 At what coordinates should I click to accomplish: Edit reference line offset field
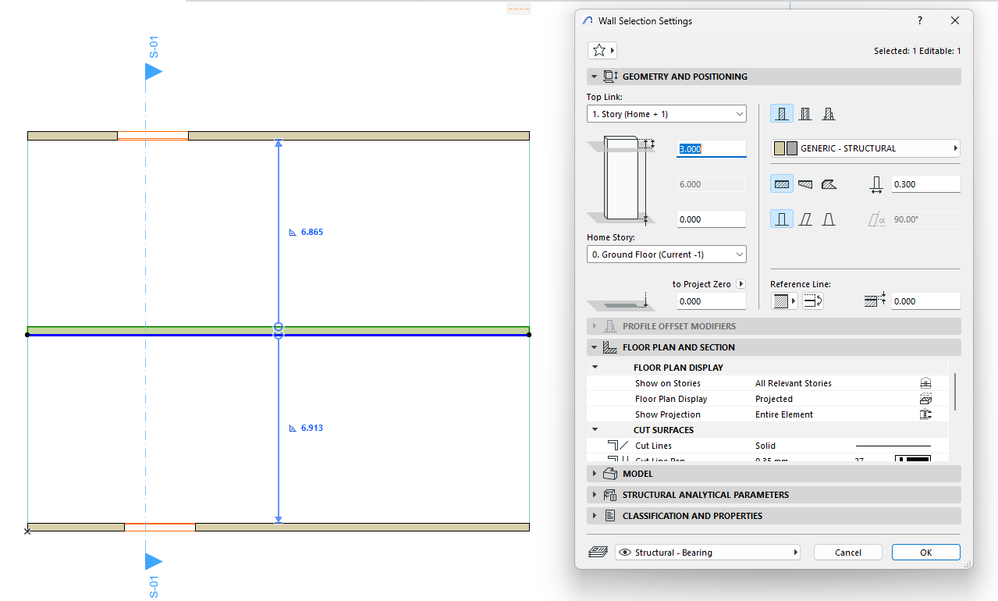pyautogui.click(x=925, y=301)
